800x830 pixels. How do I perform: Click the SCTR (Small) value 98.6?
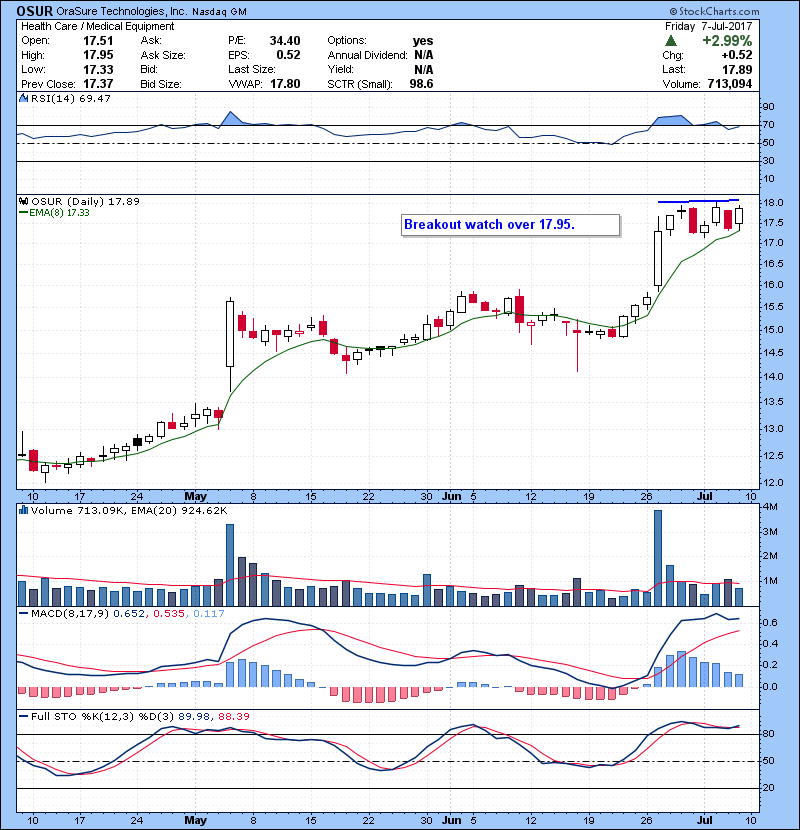pyautogui.click(x=421, y=84)
